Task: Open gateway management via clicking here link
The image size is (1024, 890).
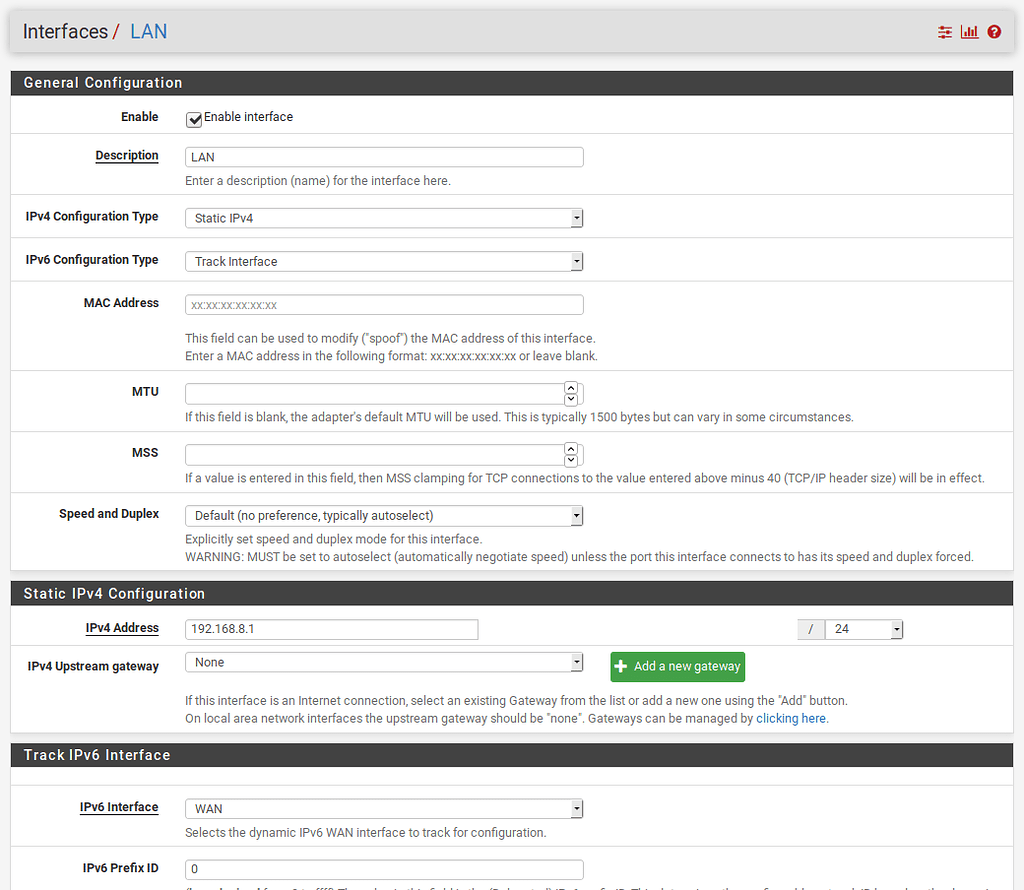Action: coord(791,718)
